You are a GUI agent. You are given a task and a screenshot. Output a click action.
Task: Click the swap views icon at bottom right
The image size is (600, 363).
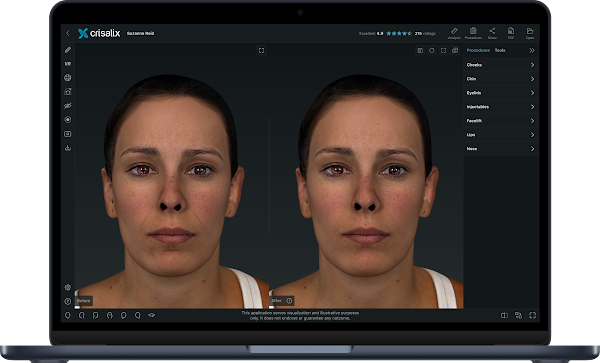pyautogui.click(x=518, y=315)
